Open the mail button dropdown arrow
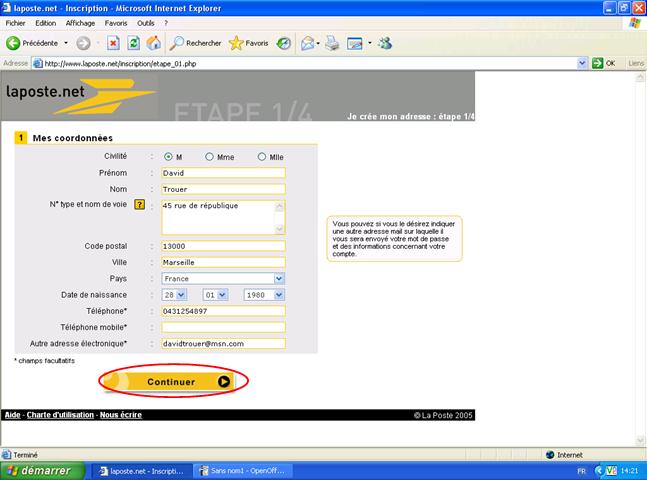This screenshot has height=480, width=647. point(318,43)
